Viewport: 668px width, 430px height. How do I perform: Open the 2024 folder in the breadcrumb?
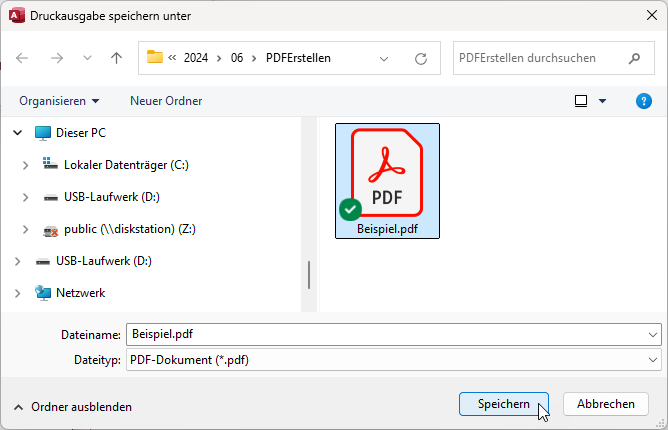(x=196, y=58)
